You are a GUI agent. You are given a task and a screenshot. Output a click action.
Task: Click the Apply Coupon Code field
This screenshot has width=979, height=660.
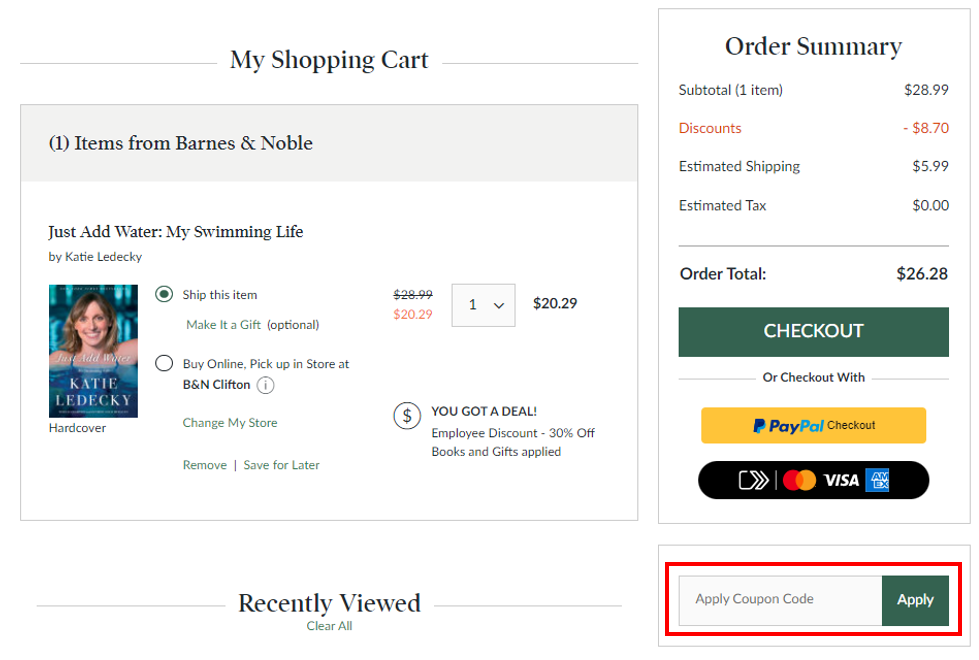click(780, 600)
